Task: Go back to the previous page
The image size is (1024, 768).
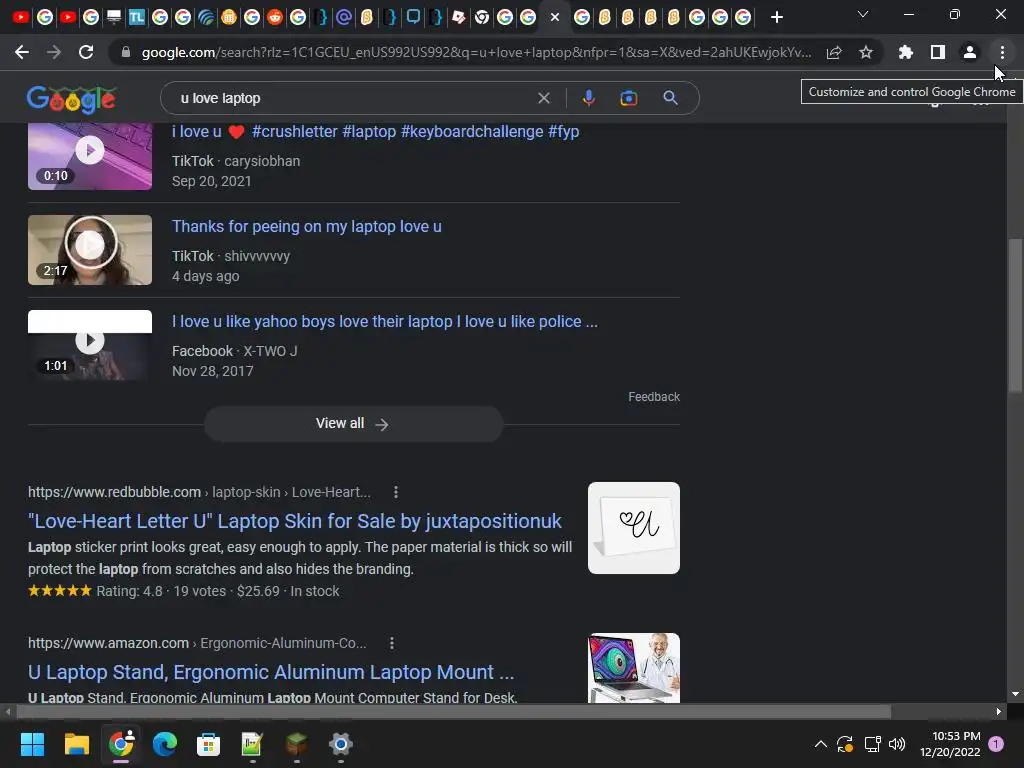Action: point(22,52)
